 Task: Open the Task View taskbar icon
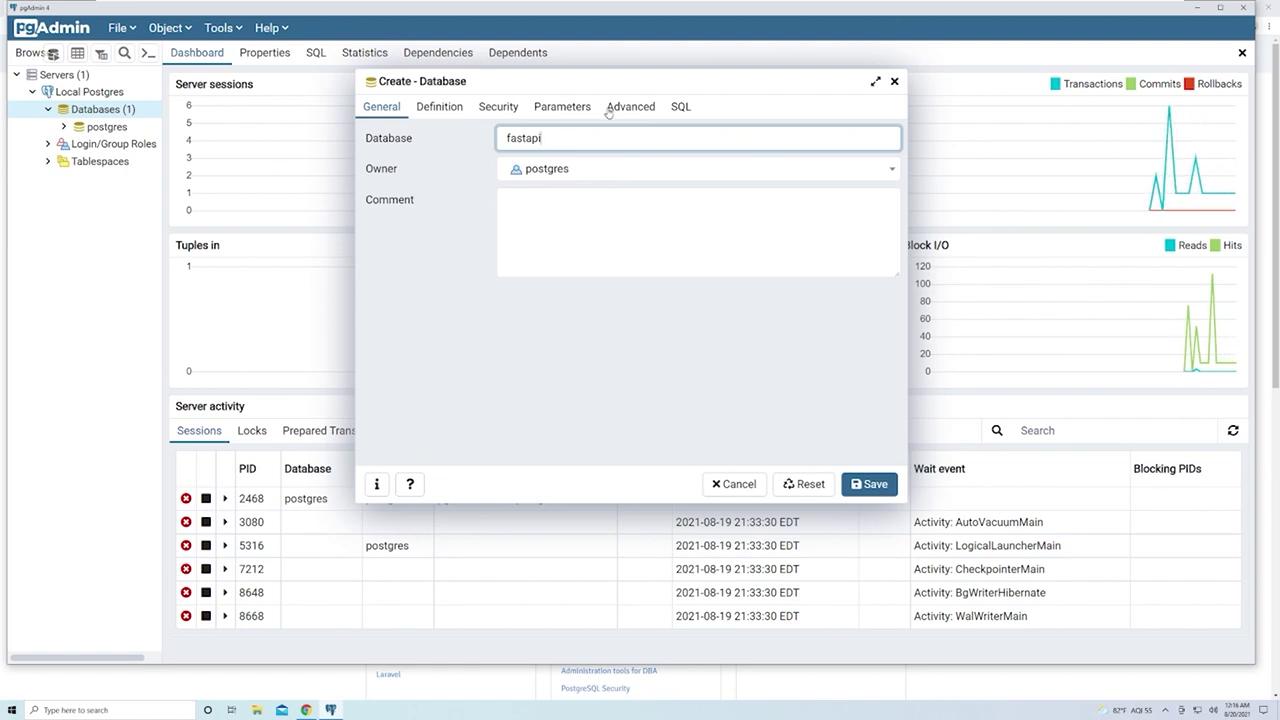tap(232, 710)
